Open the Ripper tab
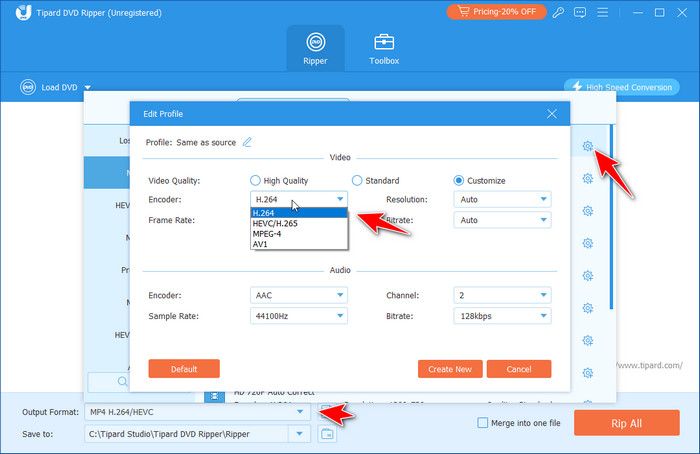 click(315, 49)
